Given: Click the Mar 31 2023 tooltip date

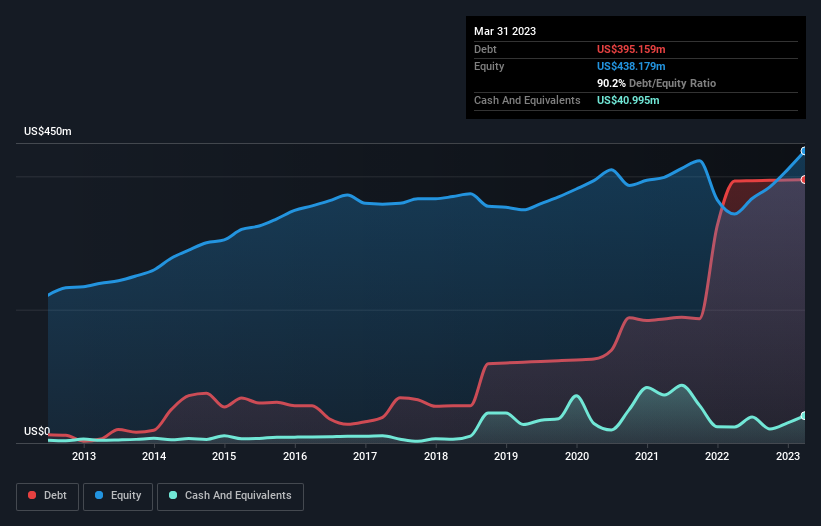Looking at the screenshot, I should (x=505, y=31).
